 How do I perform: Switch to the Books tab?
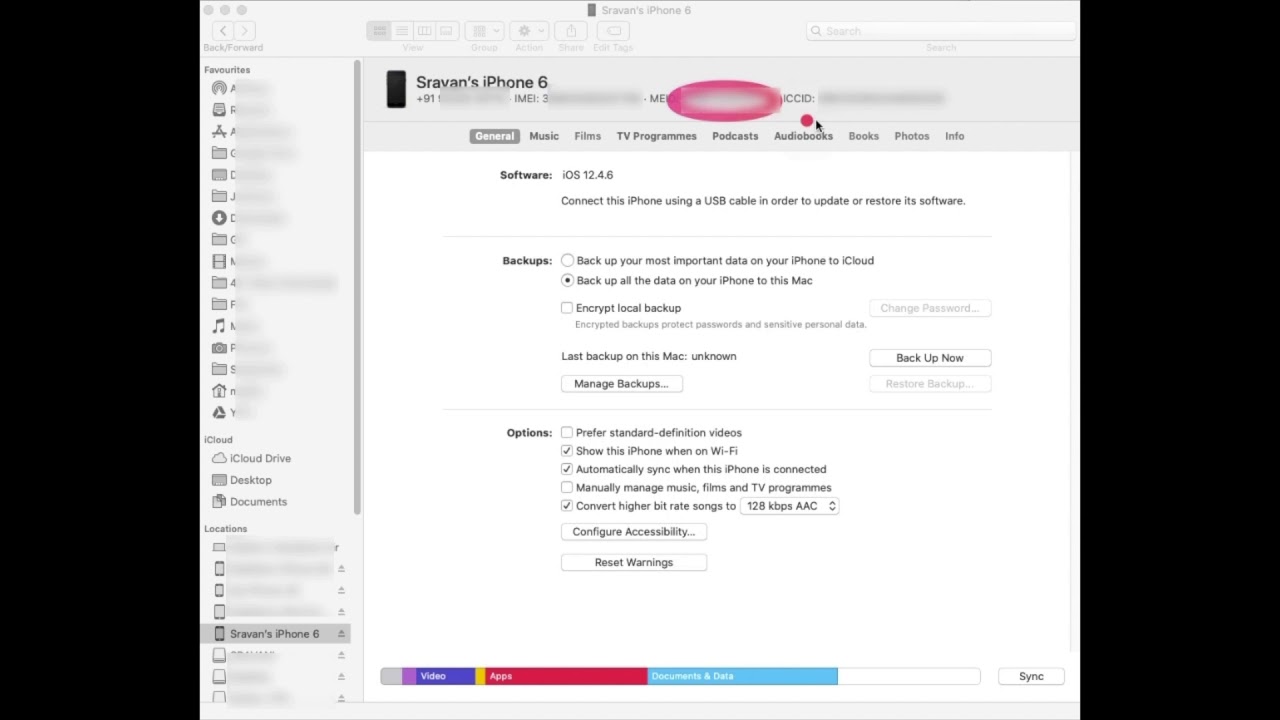click(x=864, y=136)
